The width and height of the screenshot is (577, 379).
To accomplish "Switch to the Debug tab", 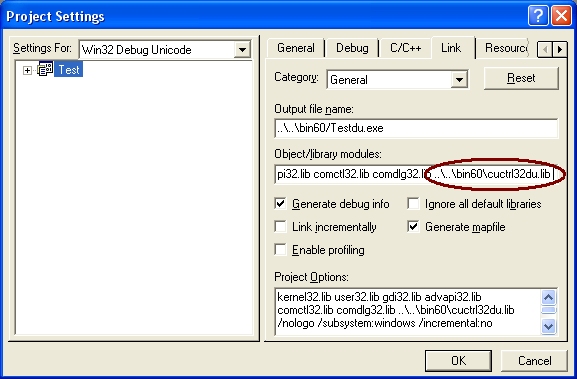I will (x=352, y=48).
